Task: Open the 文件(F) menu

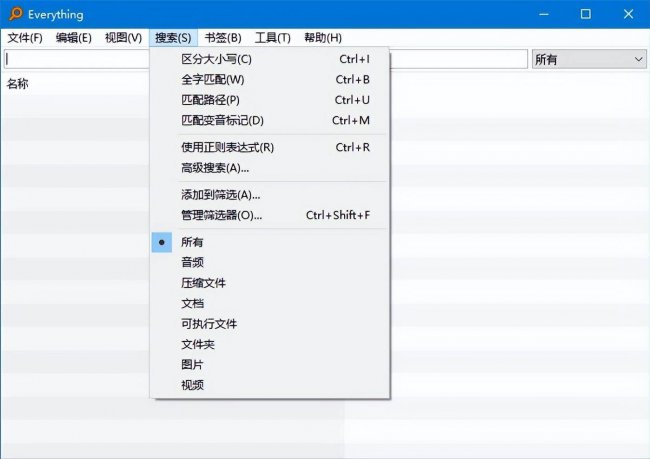Action: pos(25,38)
